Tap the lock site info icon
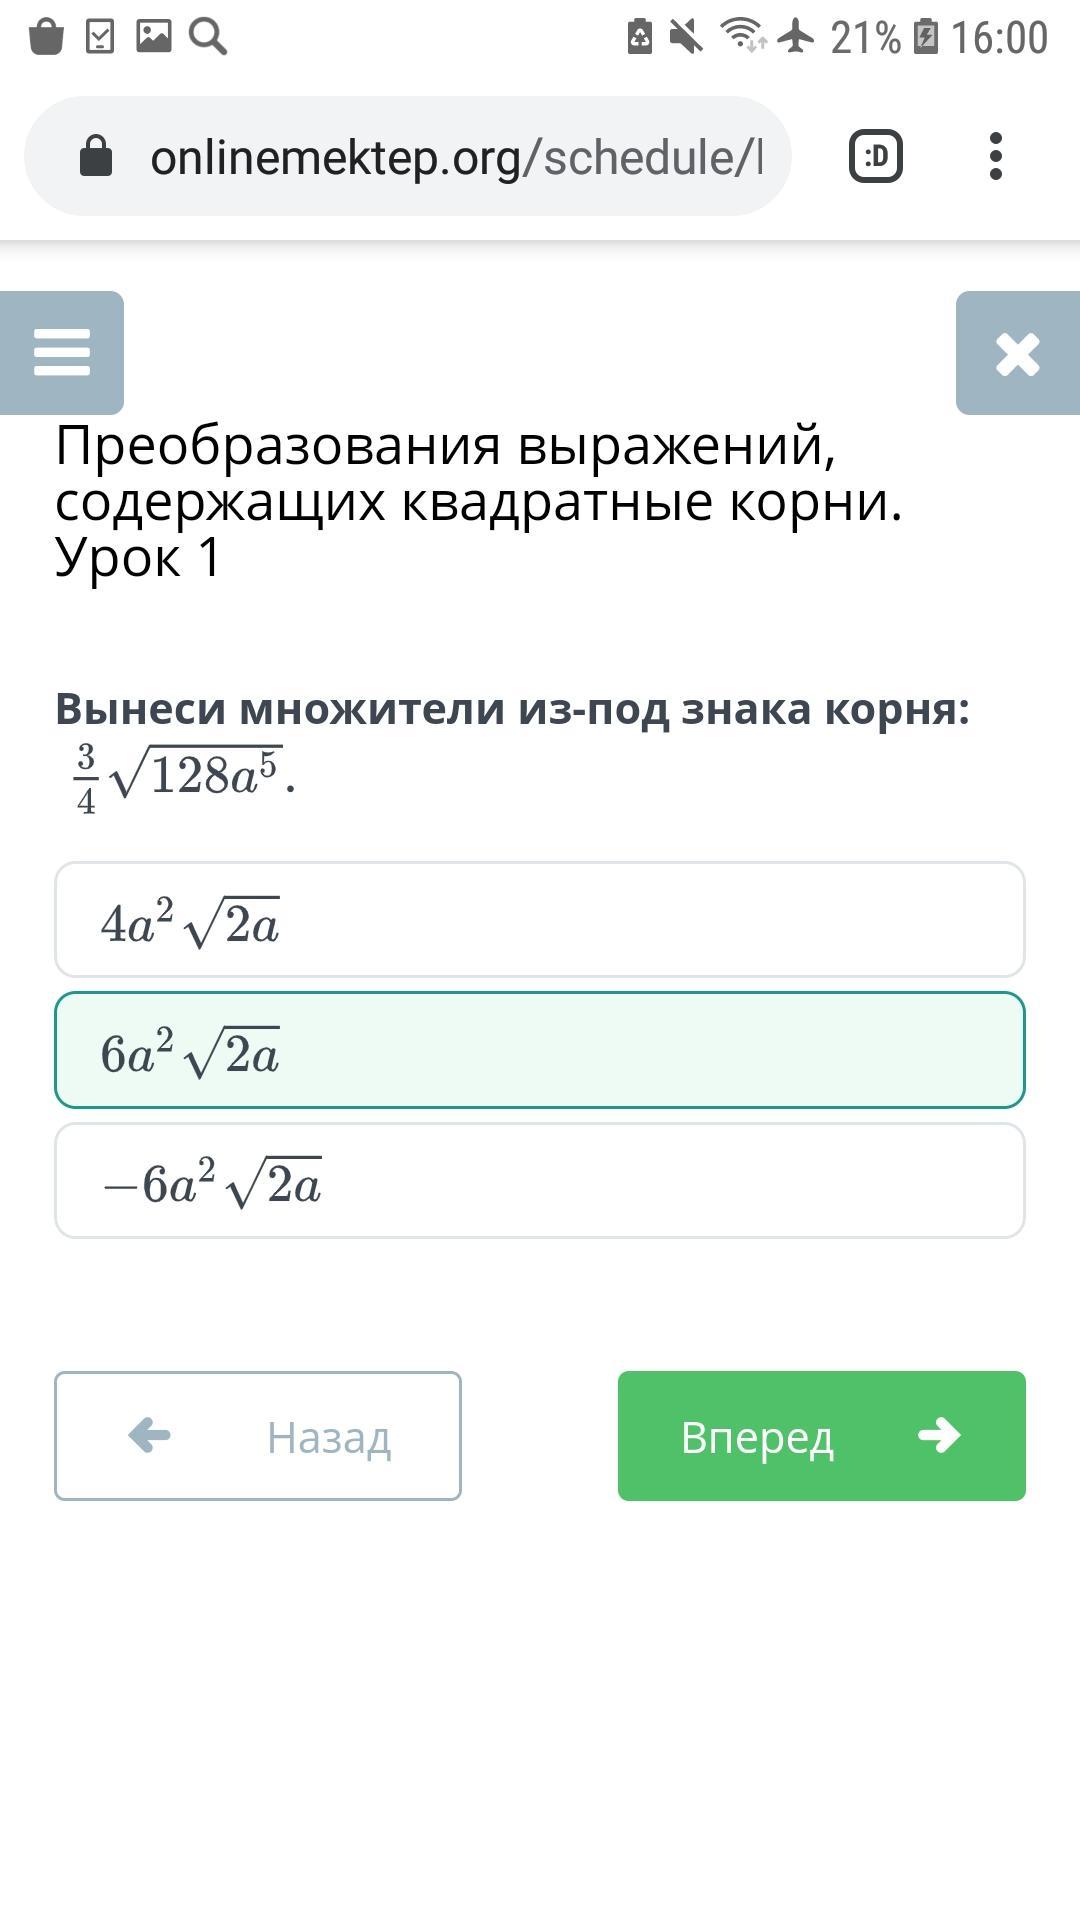 (96, 157)
